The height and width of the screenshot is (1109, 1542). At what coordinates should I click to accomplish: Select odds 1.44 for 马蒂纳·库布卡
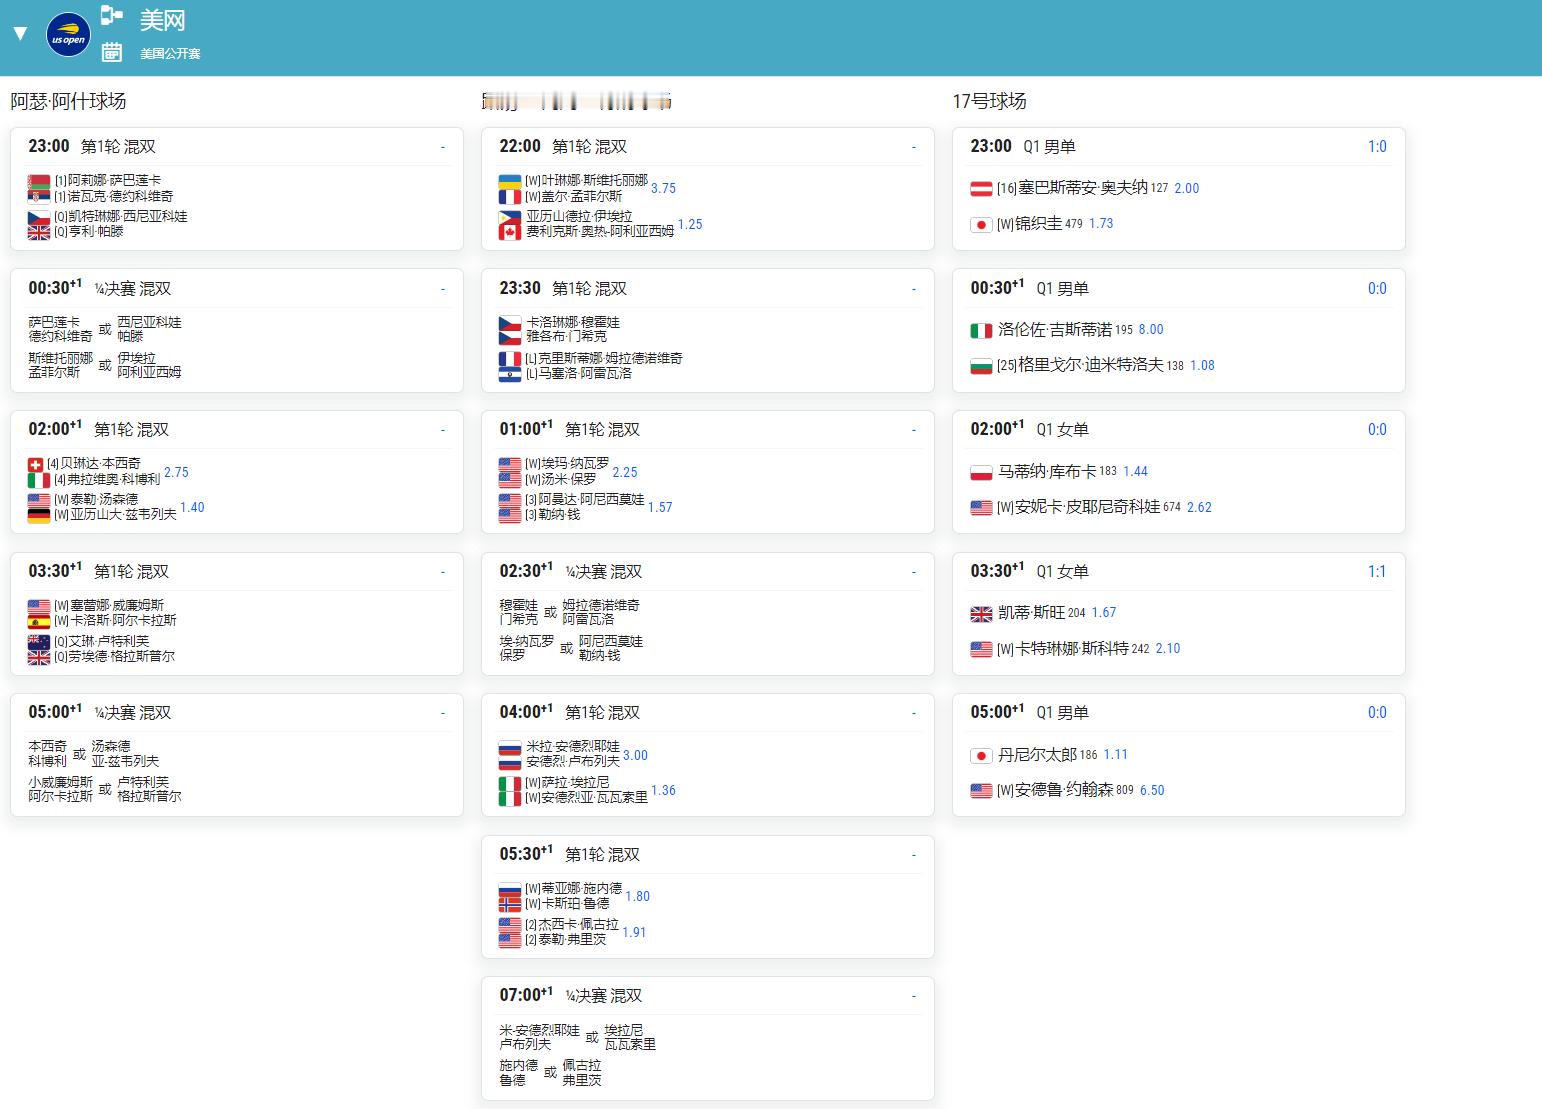point(1135,472)
